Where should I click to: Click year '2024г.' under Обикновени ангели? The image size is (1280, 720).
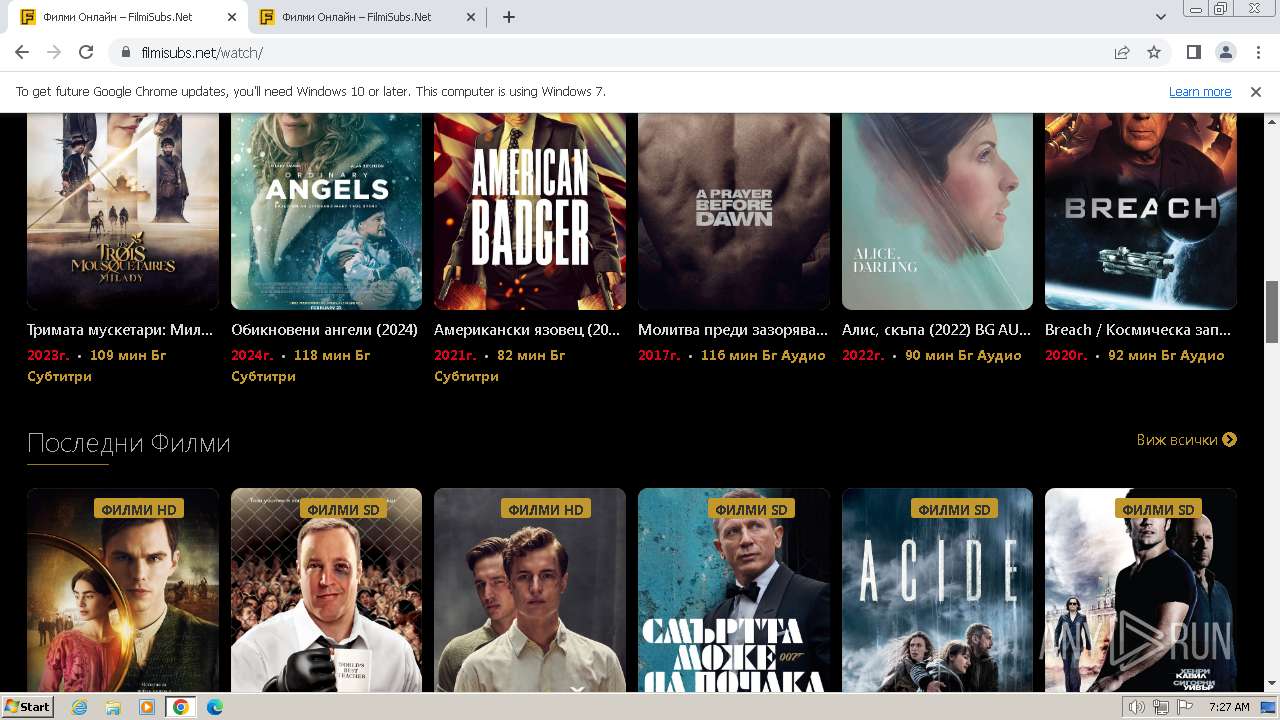coord(252,355)
